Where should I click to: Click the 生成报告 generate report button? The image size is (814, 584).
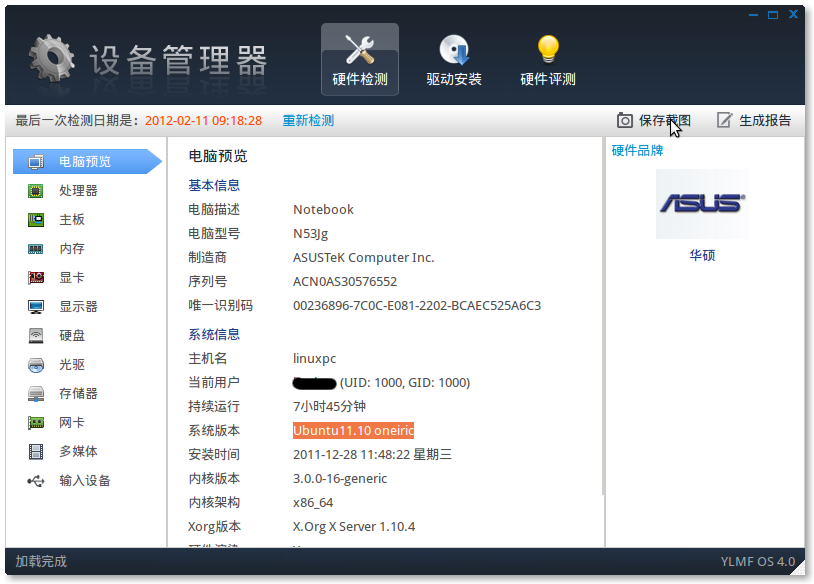click(x=754, y=120)
